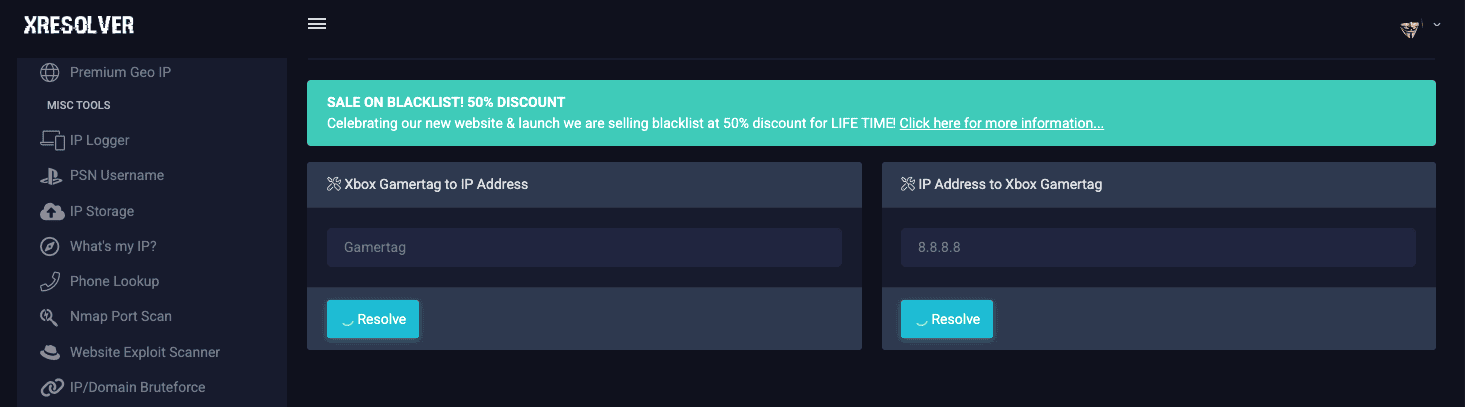
Task: Toggle the sidebar with the hamburger menu
Action: point(317,24)
